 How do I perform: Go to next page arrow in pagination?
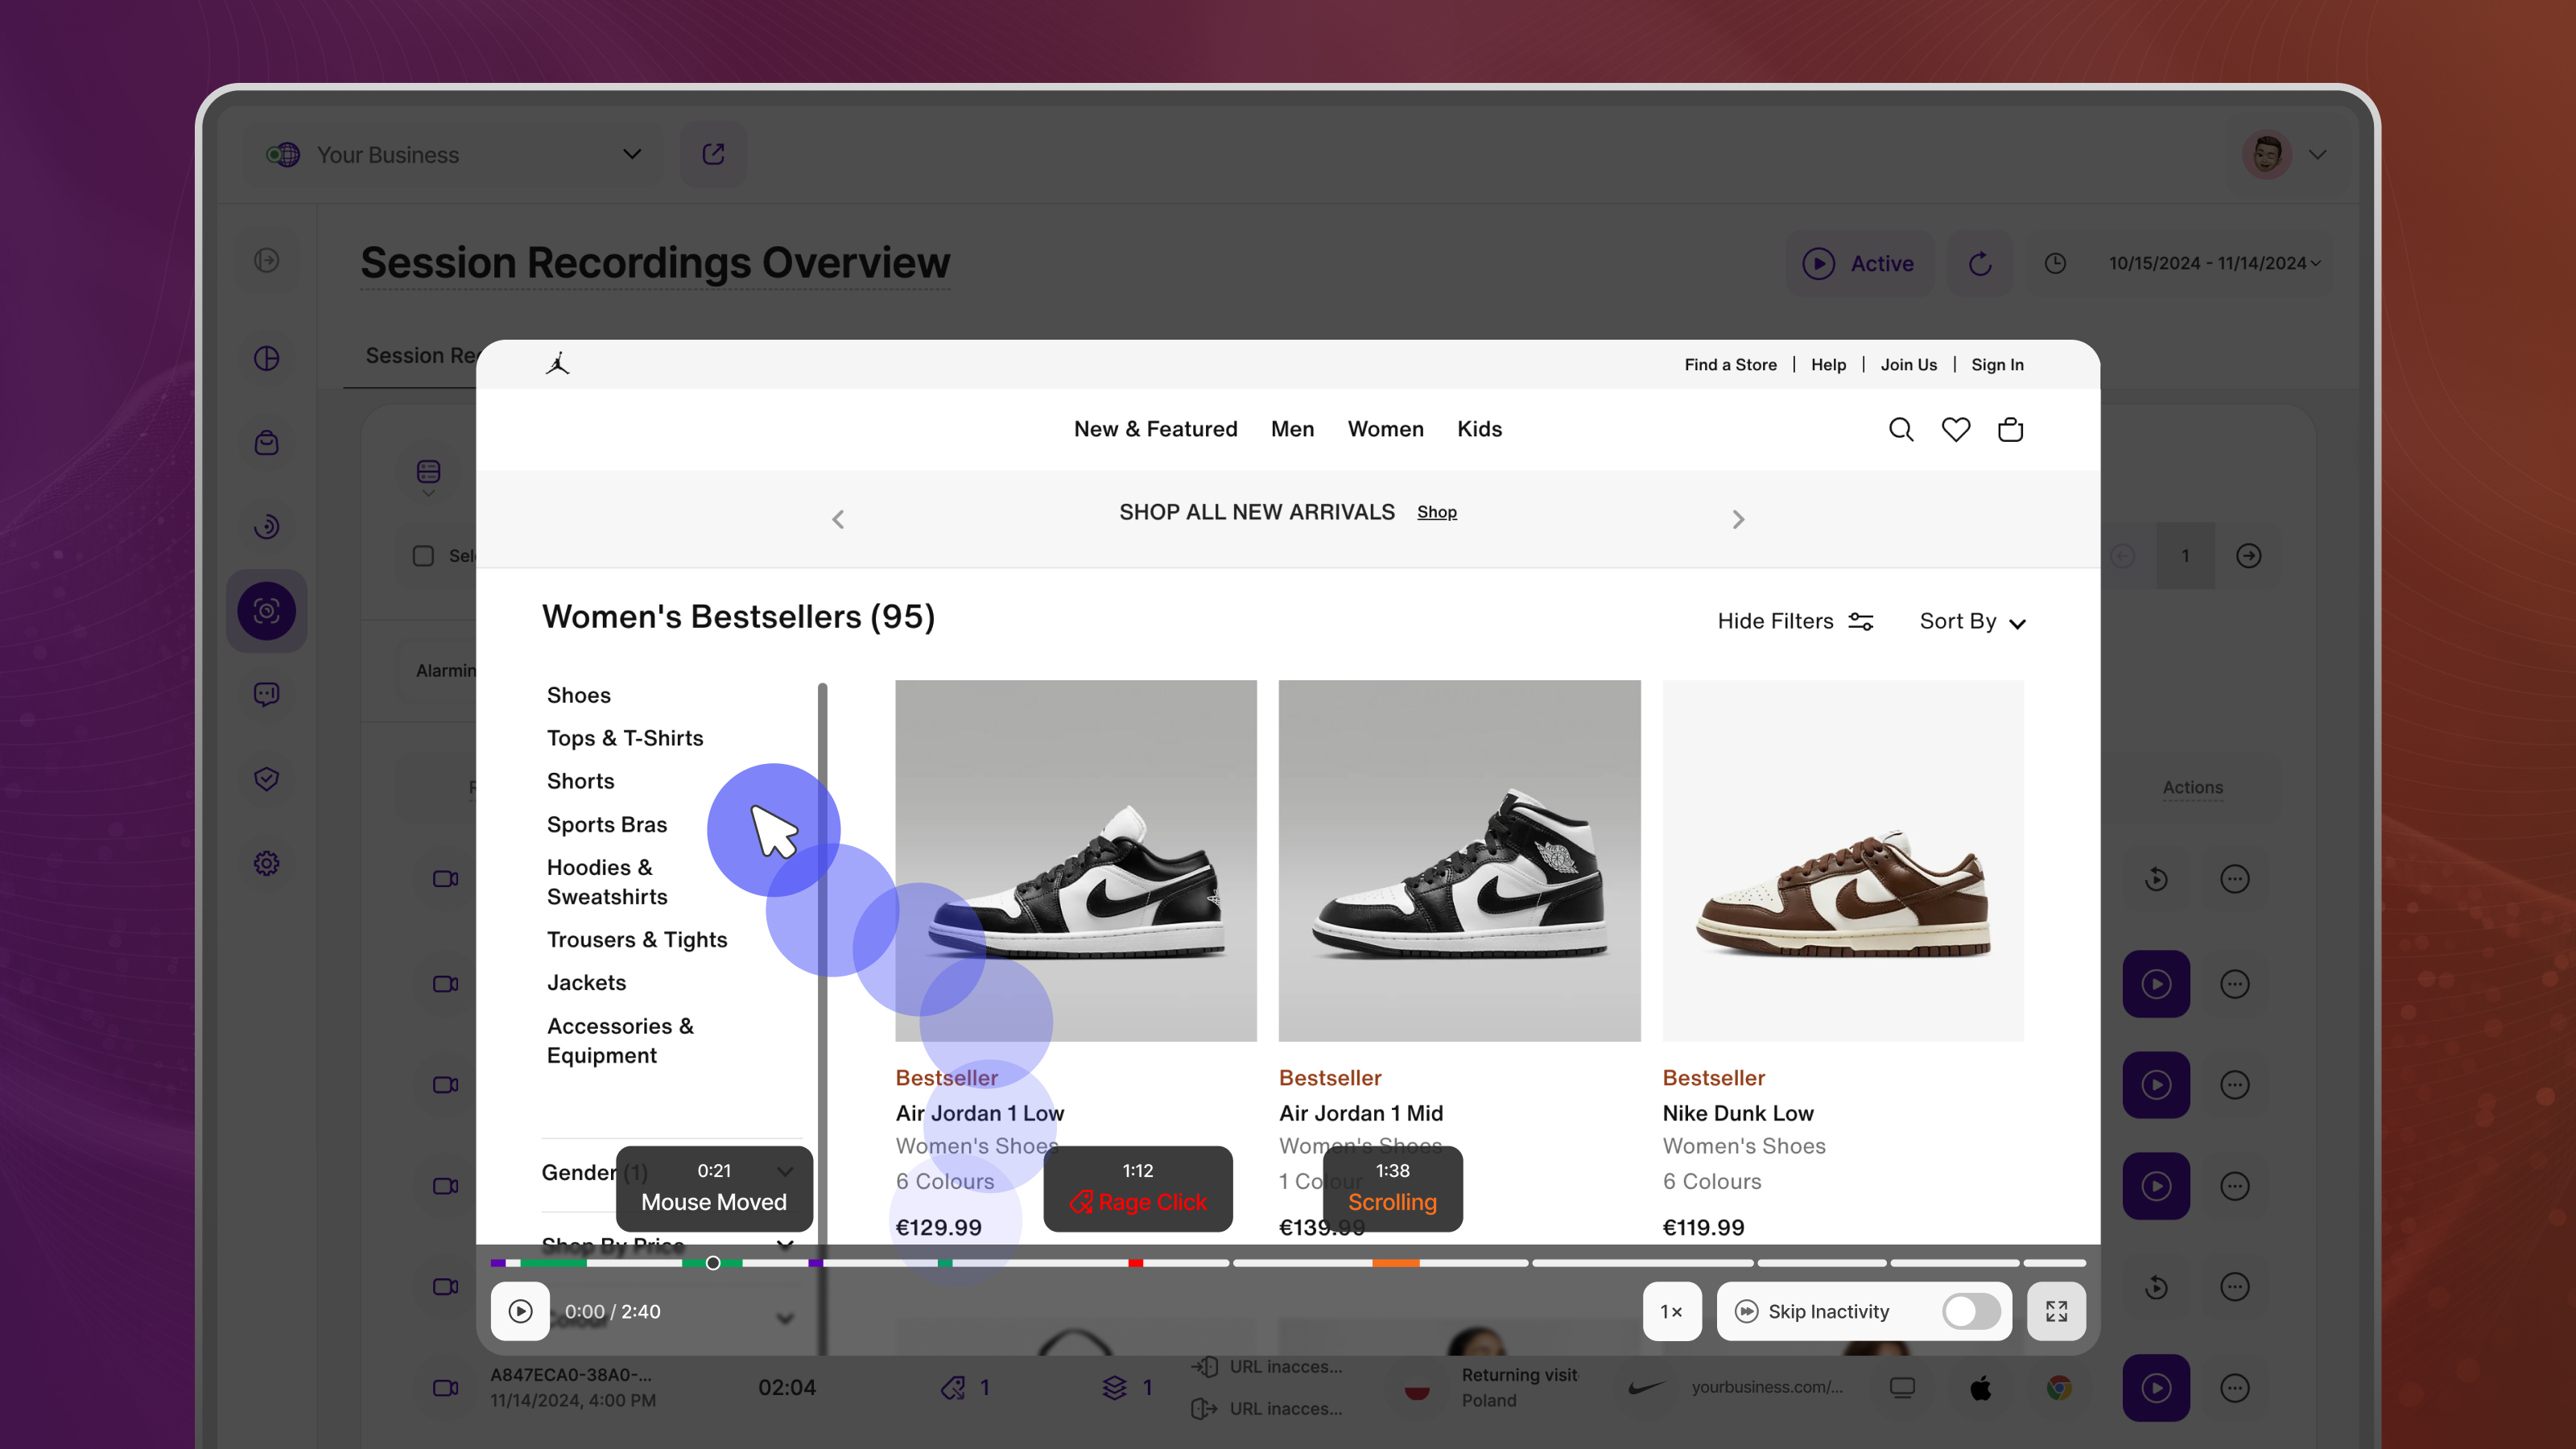pyautogui.click(x=2248, y=556)
